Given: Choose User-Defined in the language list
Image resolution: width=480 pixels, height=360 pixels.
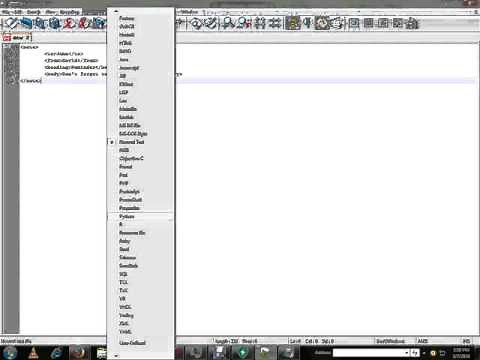Looking at the screenshot, I should [x=140, y=343].
